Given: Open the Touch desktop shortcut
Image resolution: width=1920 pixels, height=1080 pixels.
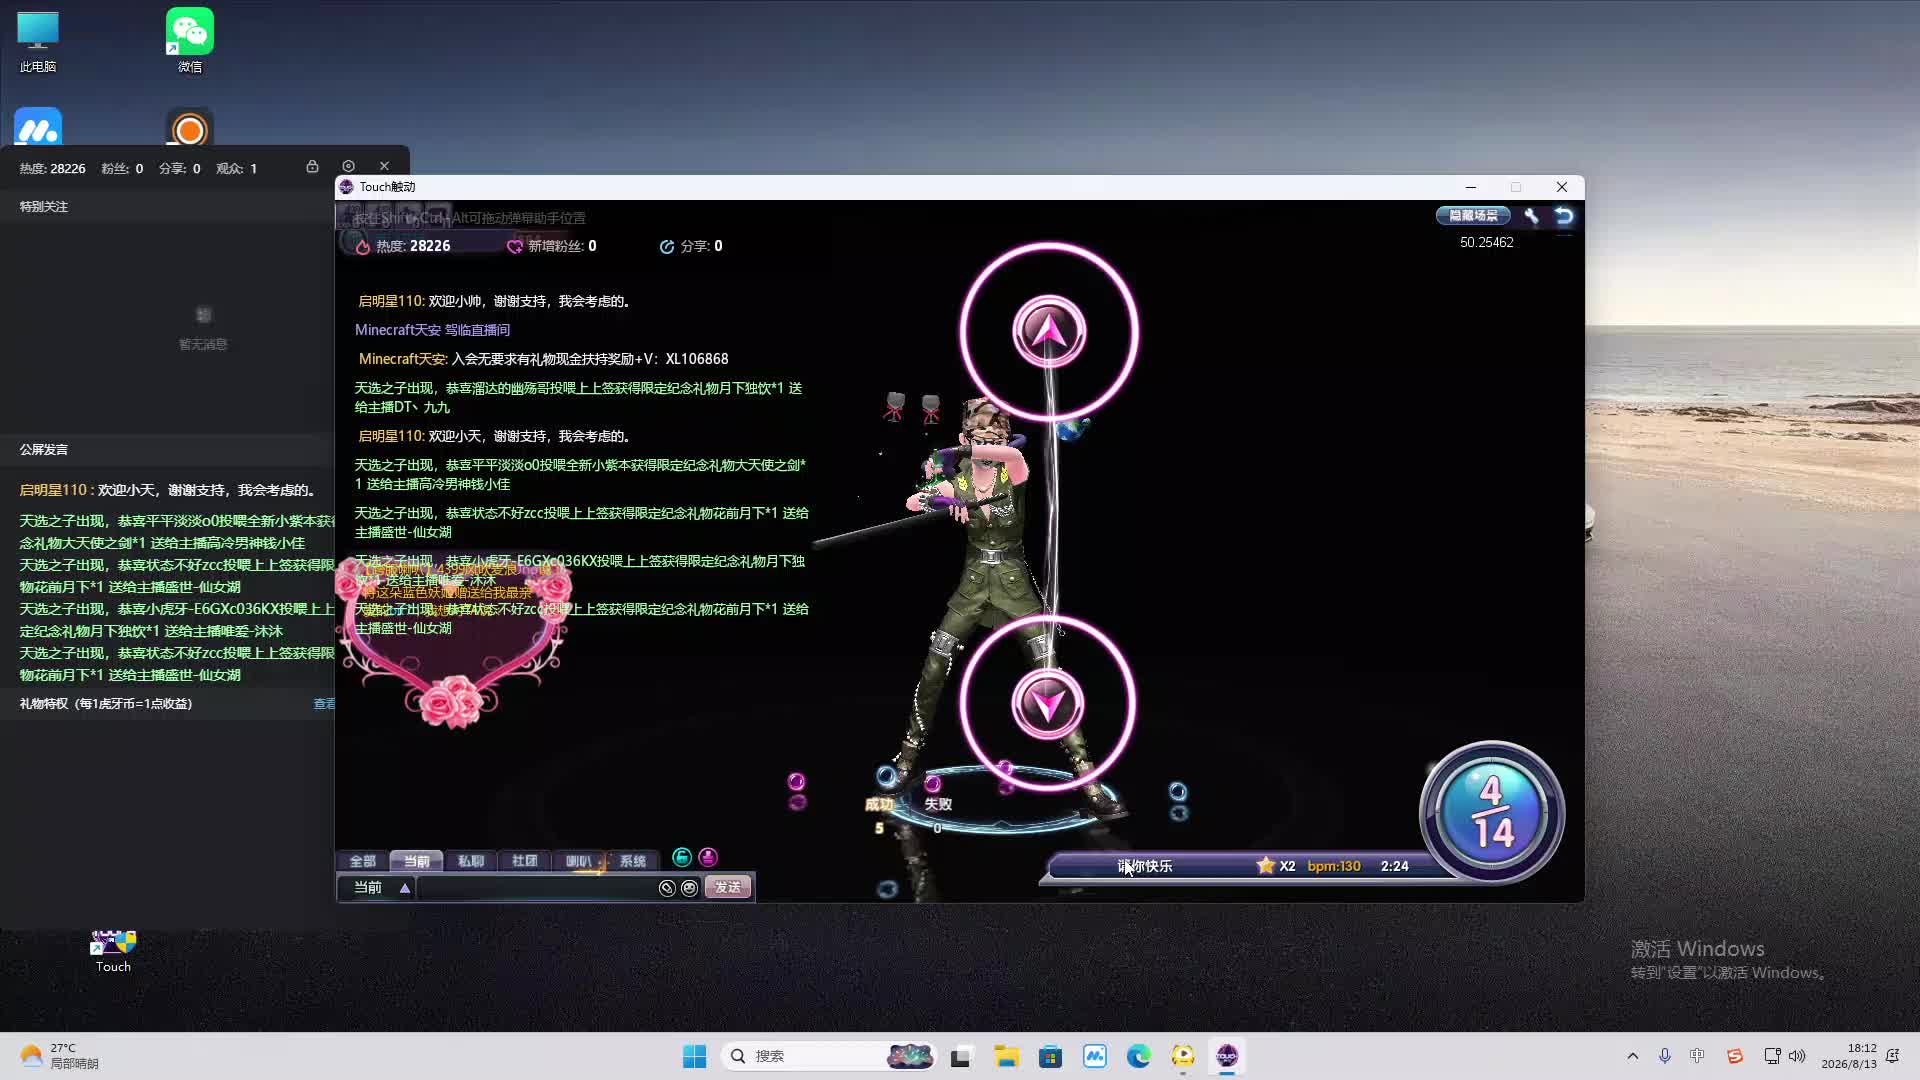Looking at the screenshot, I should (x=113, y=952).
